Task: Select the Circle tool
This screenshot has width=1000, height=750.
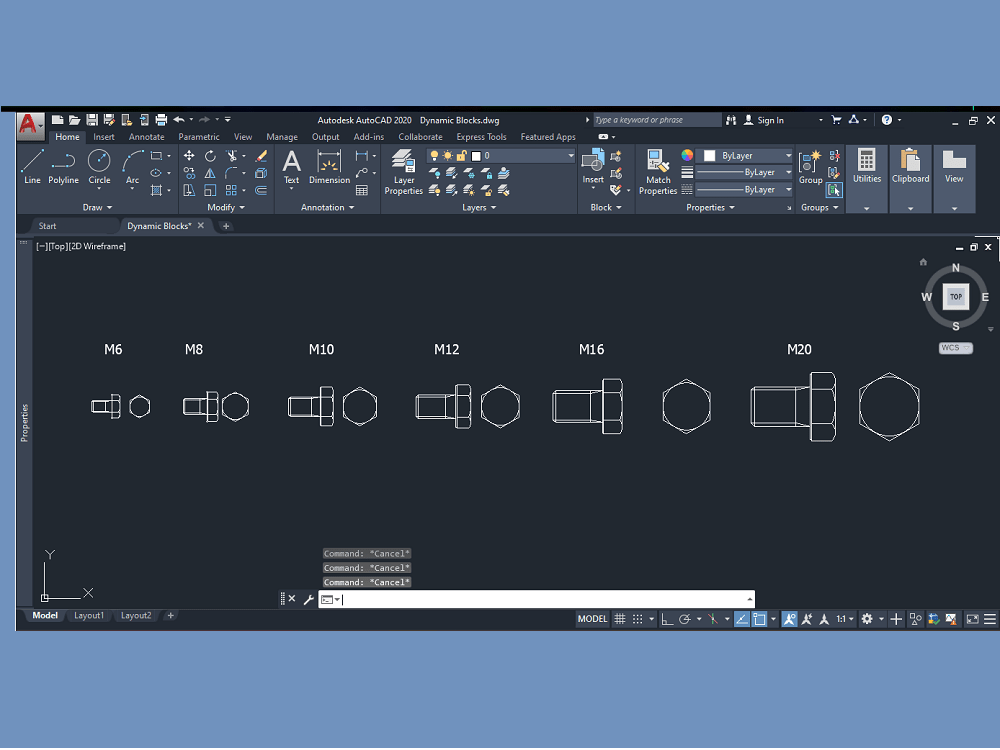Action: pyautogui.click(x=99, y=161)
